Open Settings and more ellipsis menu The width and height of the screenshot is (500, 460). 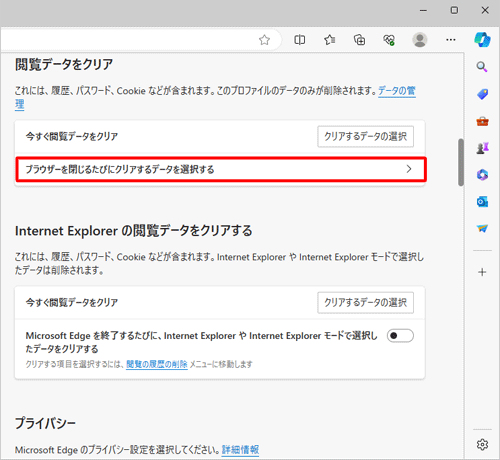point(451,40)
